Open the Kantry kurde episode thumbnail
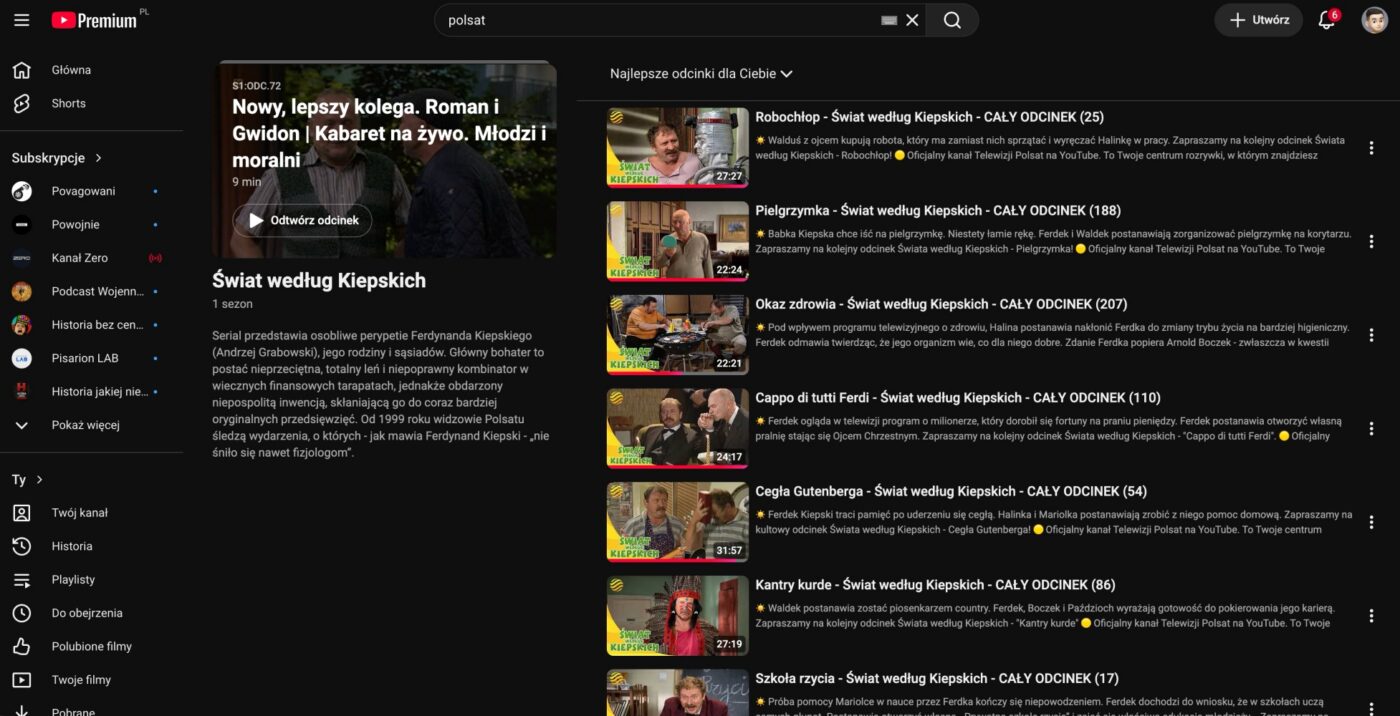This screenshot has width=1400, height=716. click(x=677, y=615)
